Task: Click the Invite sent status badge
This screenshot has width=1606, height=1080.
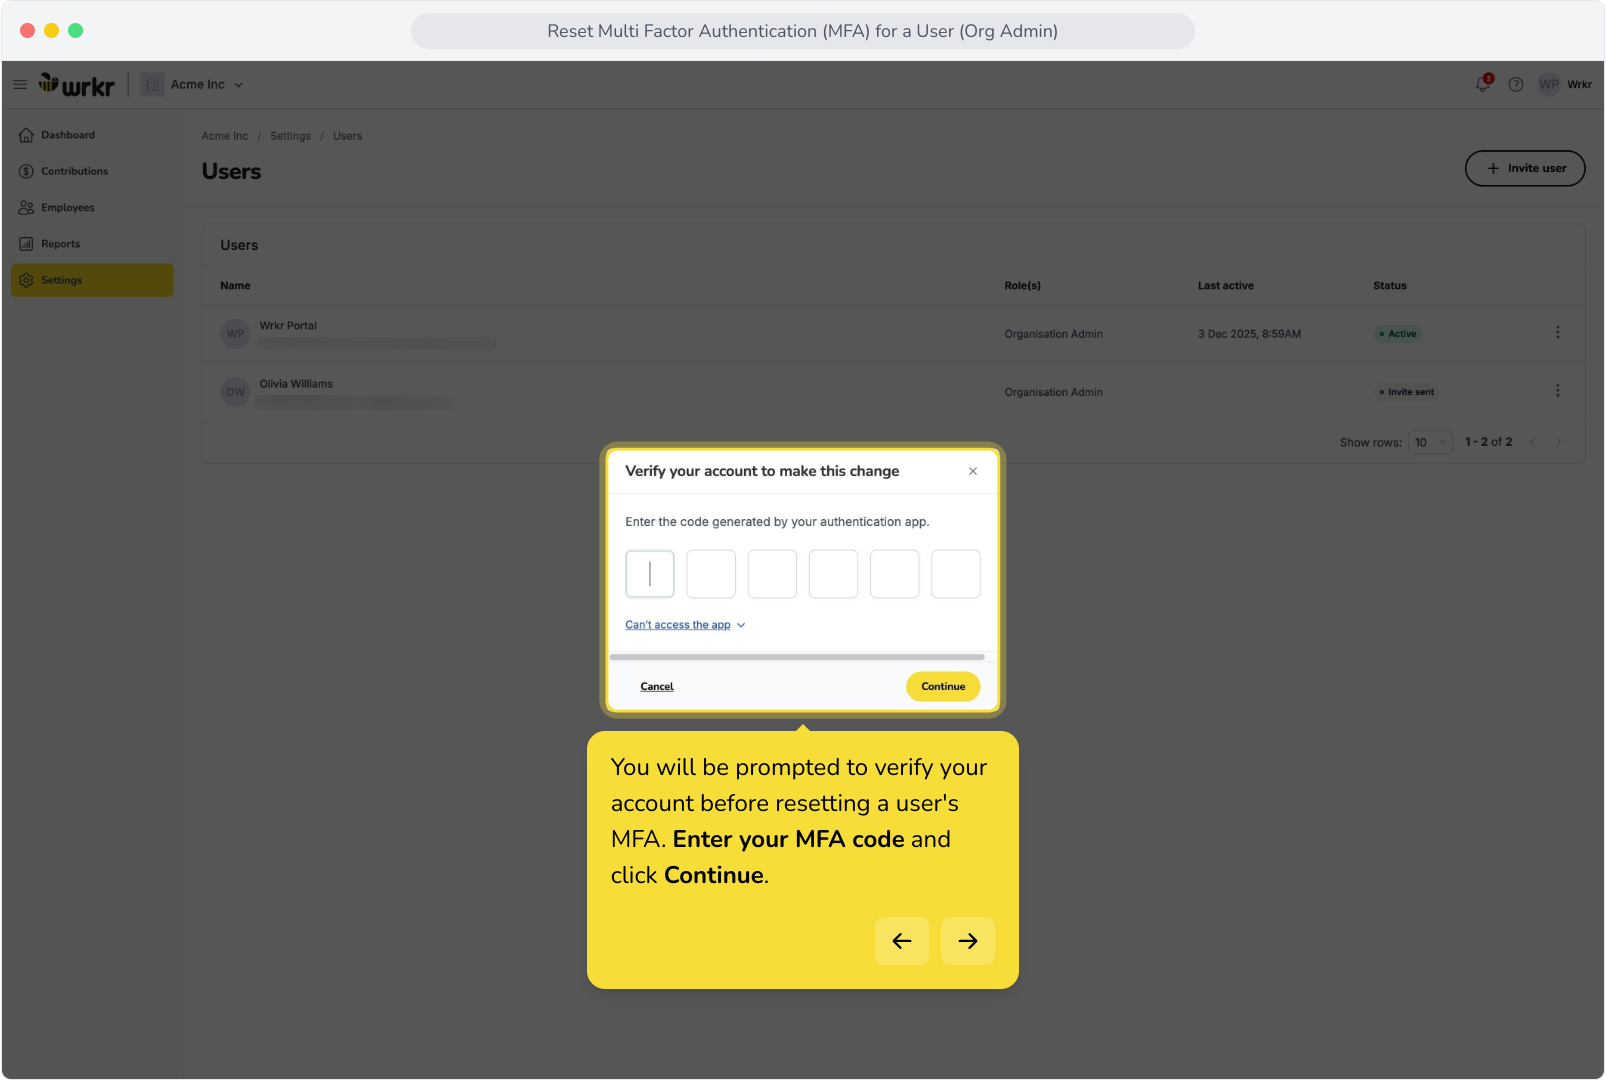Action: pos(1407,392)
